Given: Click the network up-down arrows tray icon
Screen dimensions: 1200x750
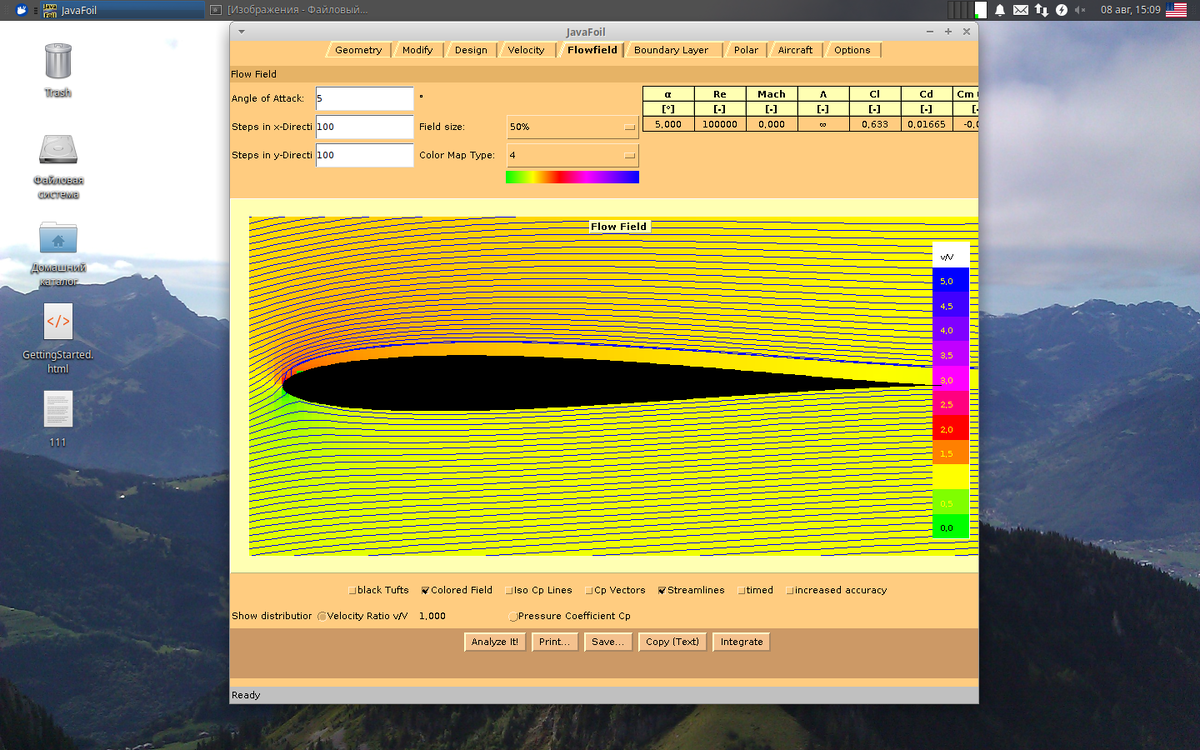Looking at the screenshot, I should pos(1041,10).
